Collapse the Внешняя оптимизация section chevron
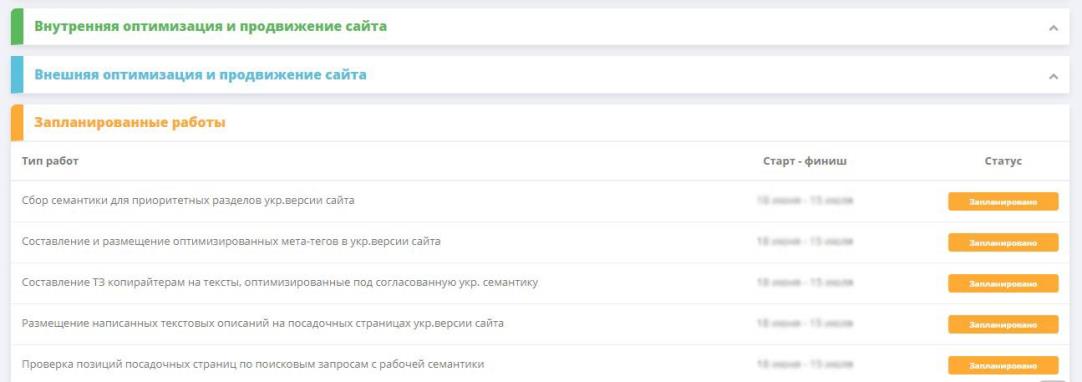The height and width of the screenshot is (382, 1082). tap(1053, 77)
